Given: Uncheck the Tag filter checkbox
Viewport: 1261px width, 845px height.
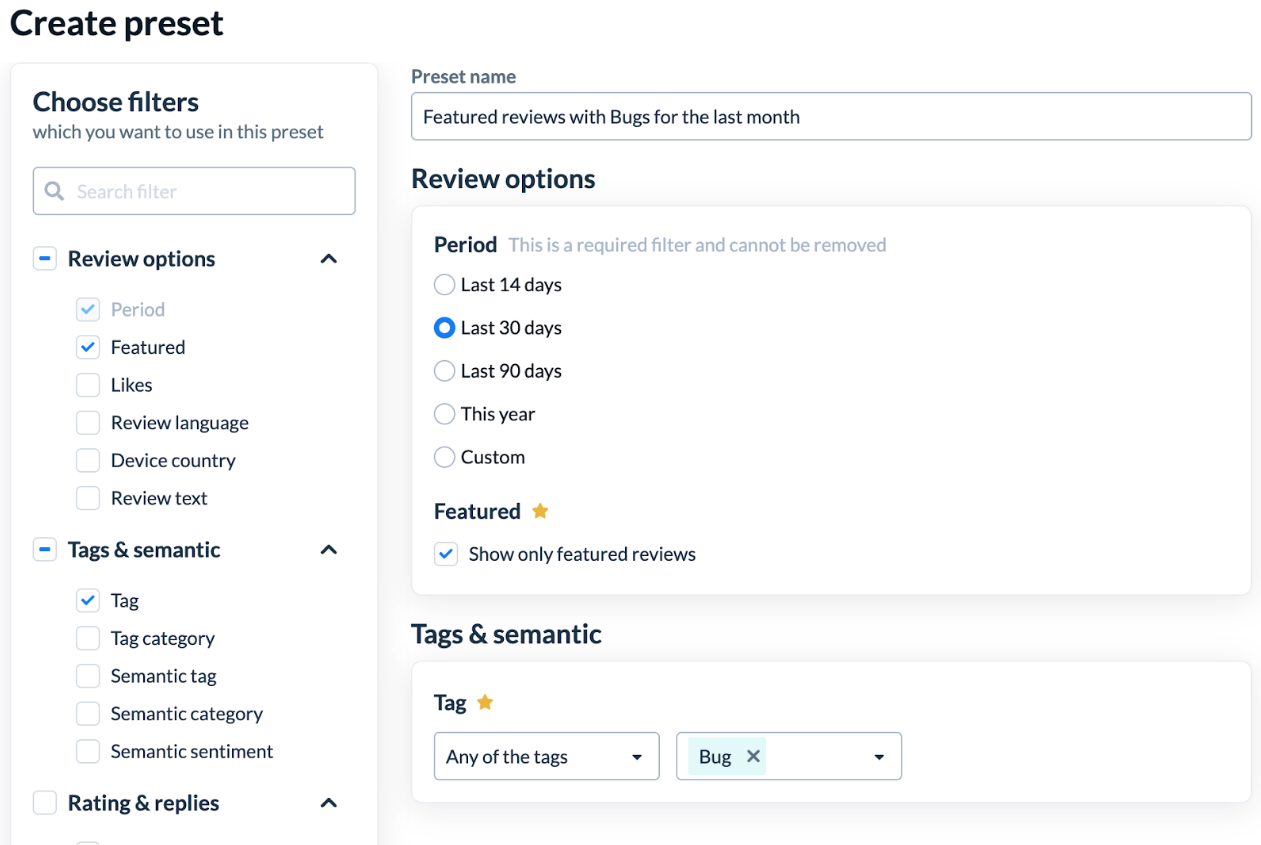Looking at the screenshot, I should coord(88,600).
